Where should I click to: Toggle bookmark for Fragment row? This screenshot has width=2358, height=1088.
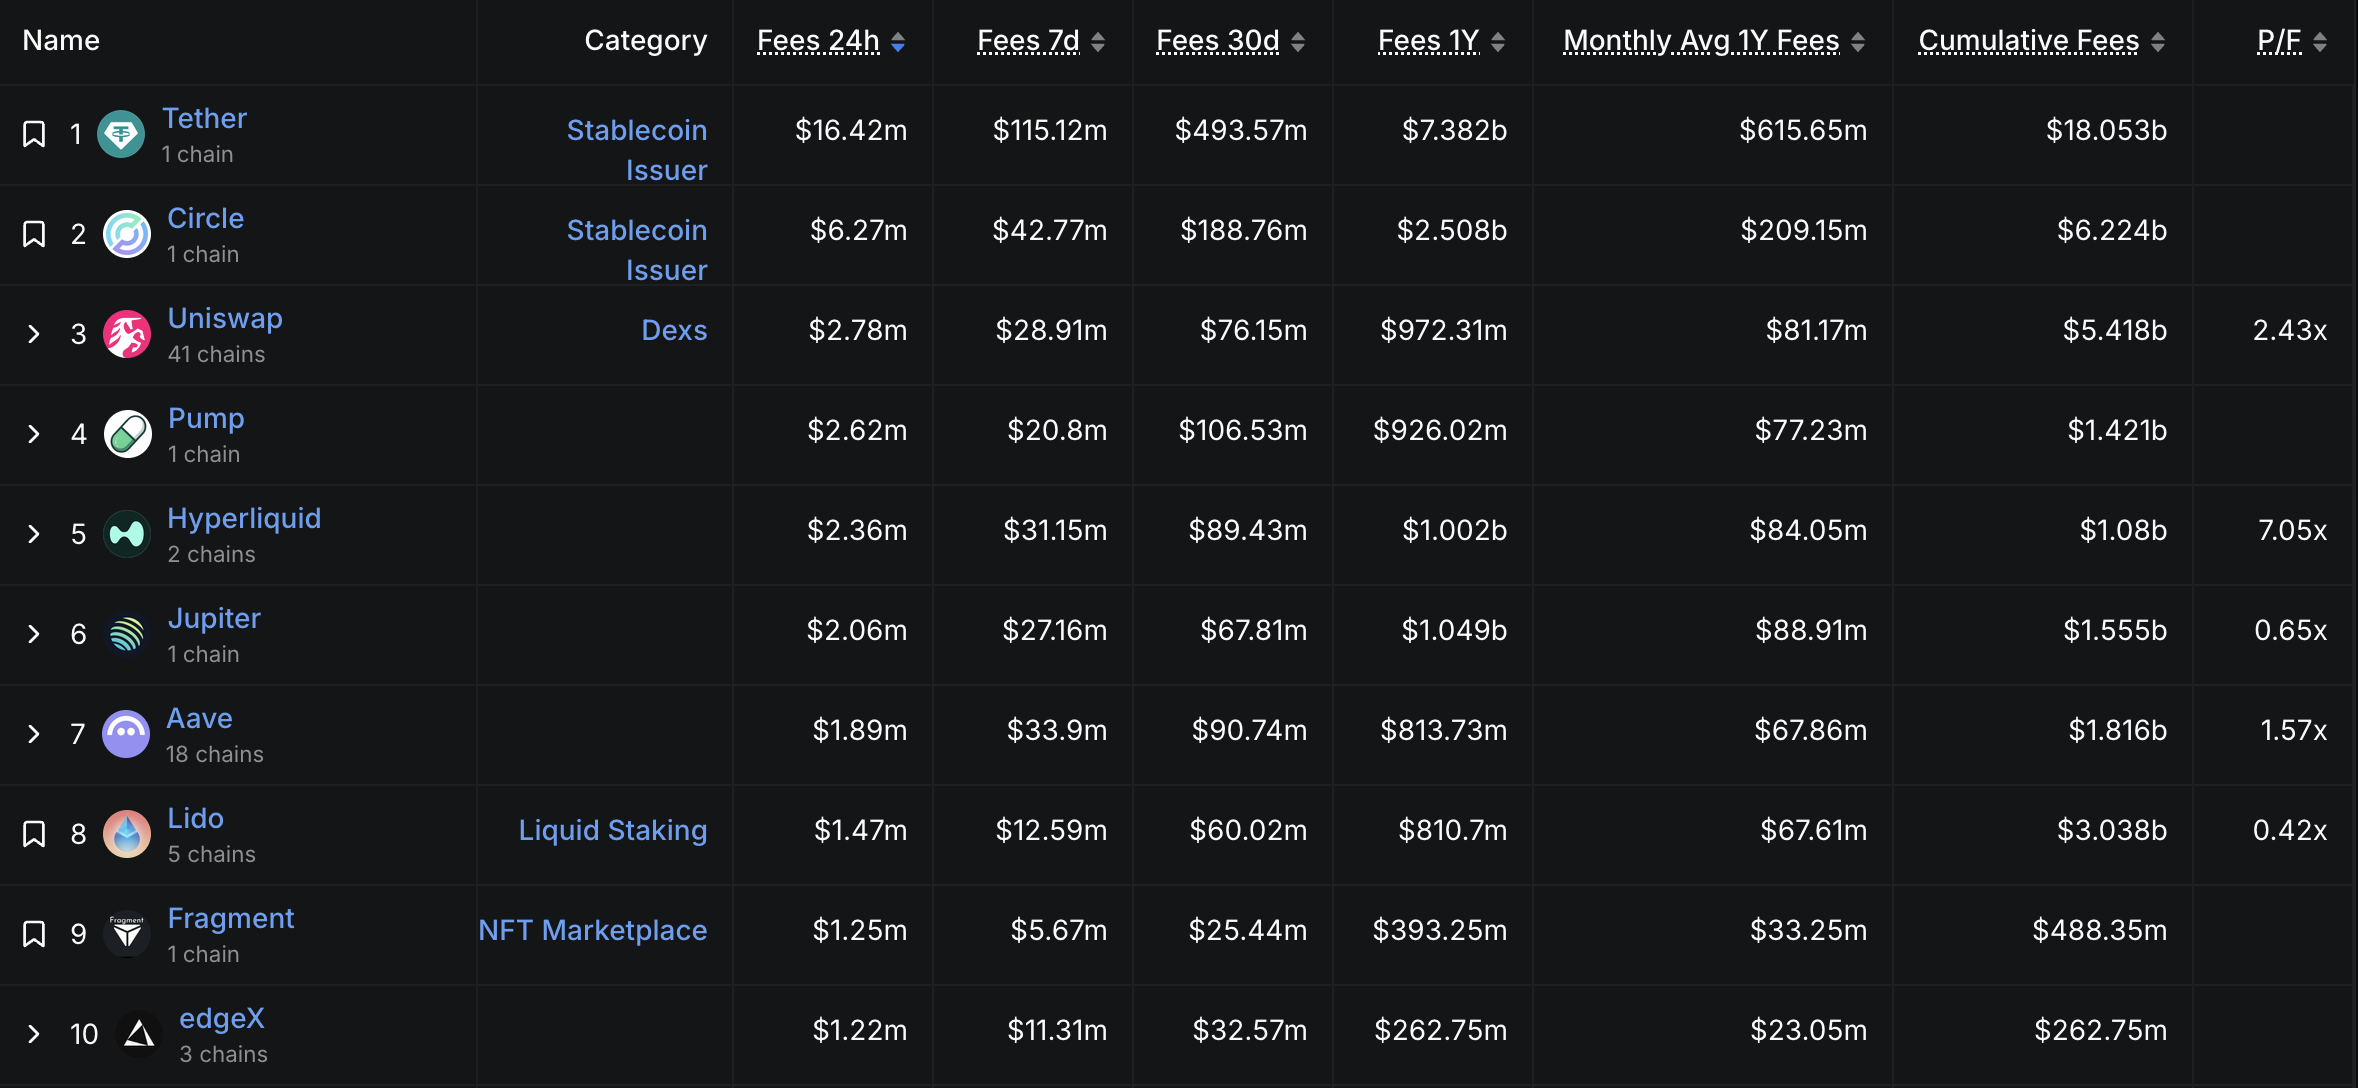[x=34, y=934]
